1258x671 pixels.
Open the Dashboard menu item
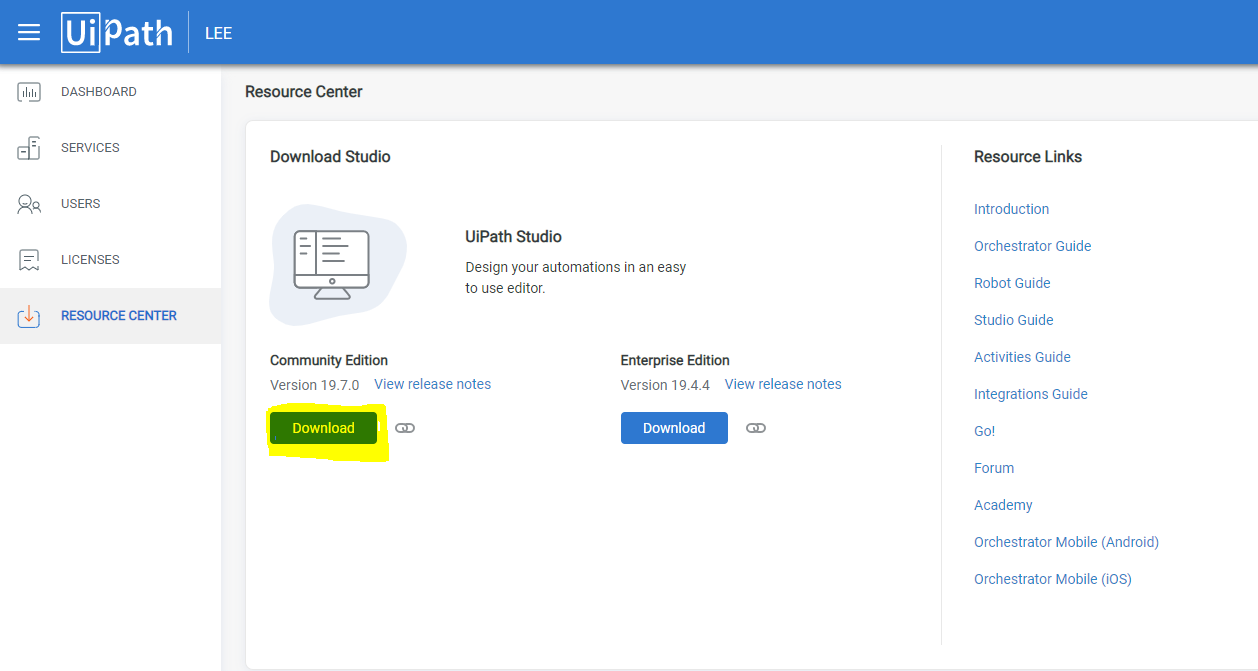pos(99,92)
